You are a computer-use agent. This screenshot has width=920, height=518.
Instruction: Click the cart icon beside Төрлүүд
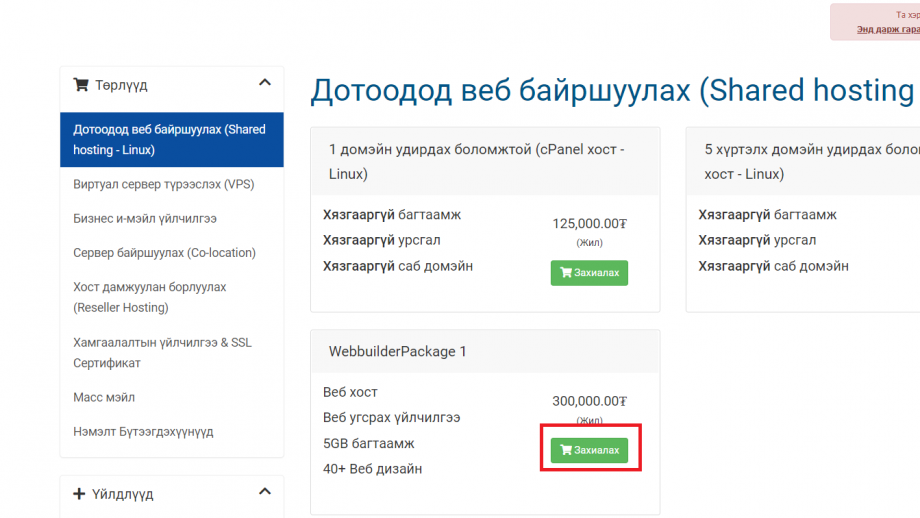tap(81, 85)
